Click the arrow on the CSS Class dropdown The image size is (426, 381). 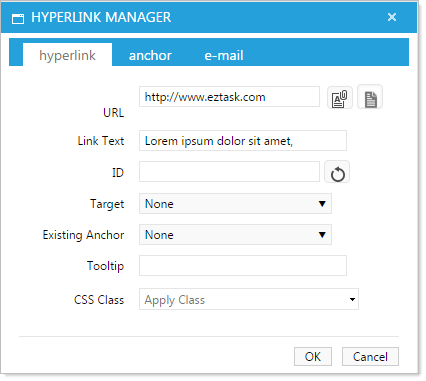[352, 299]
